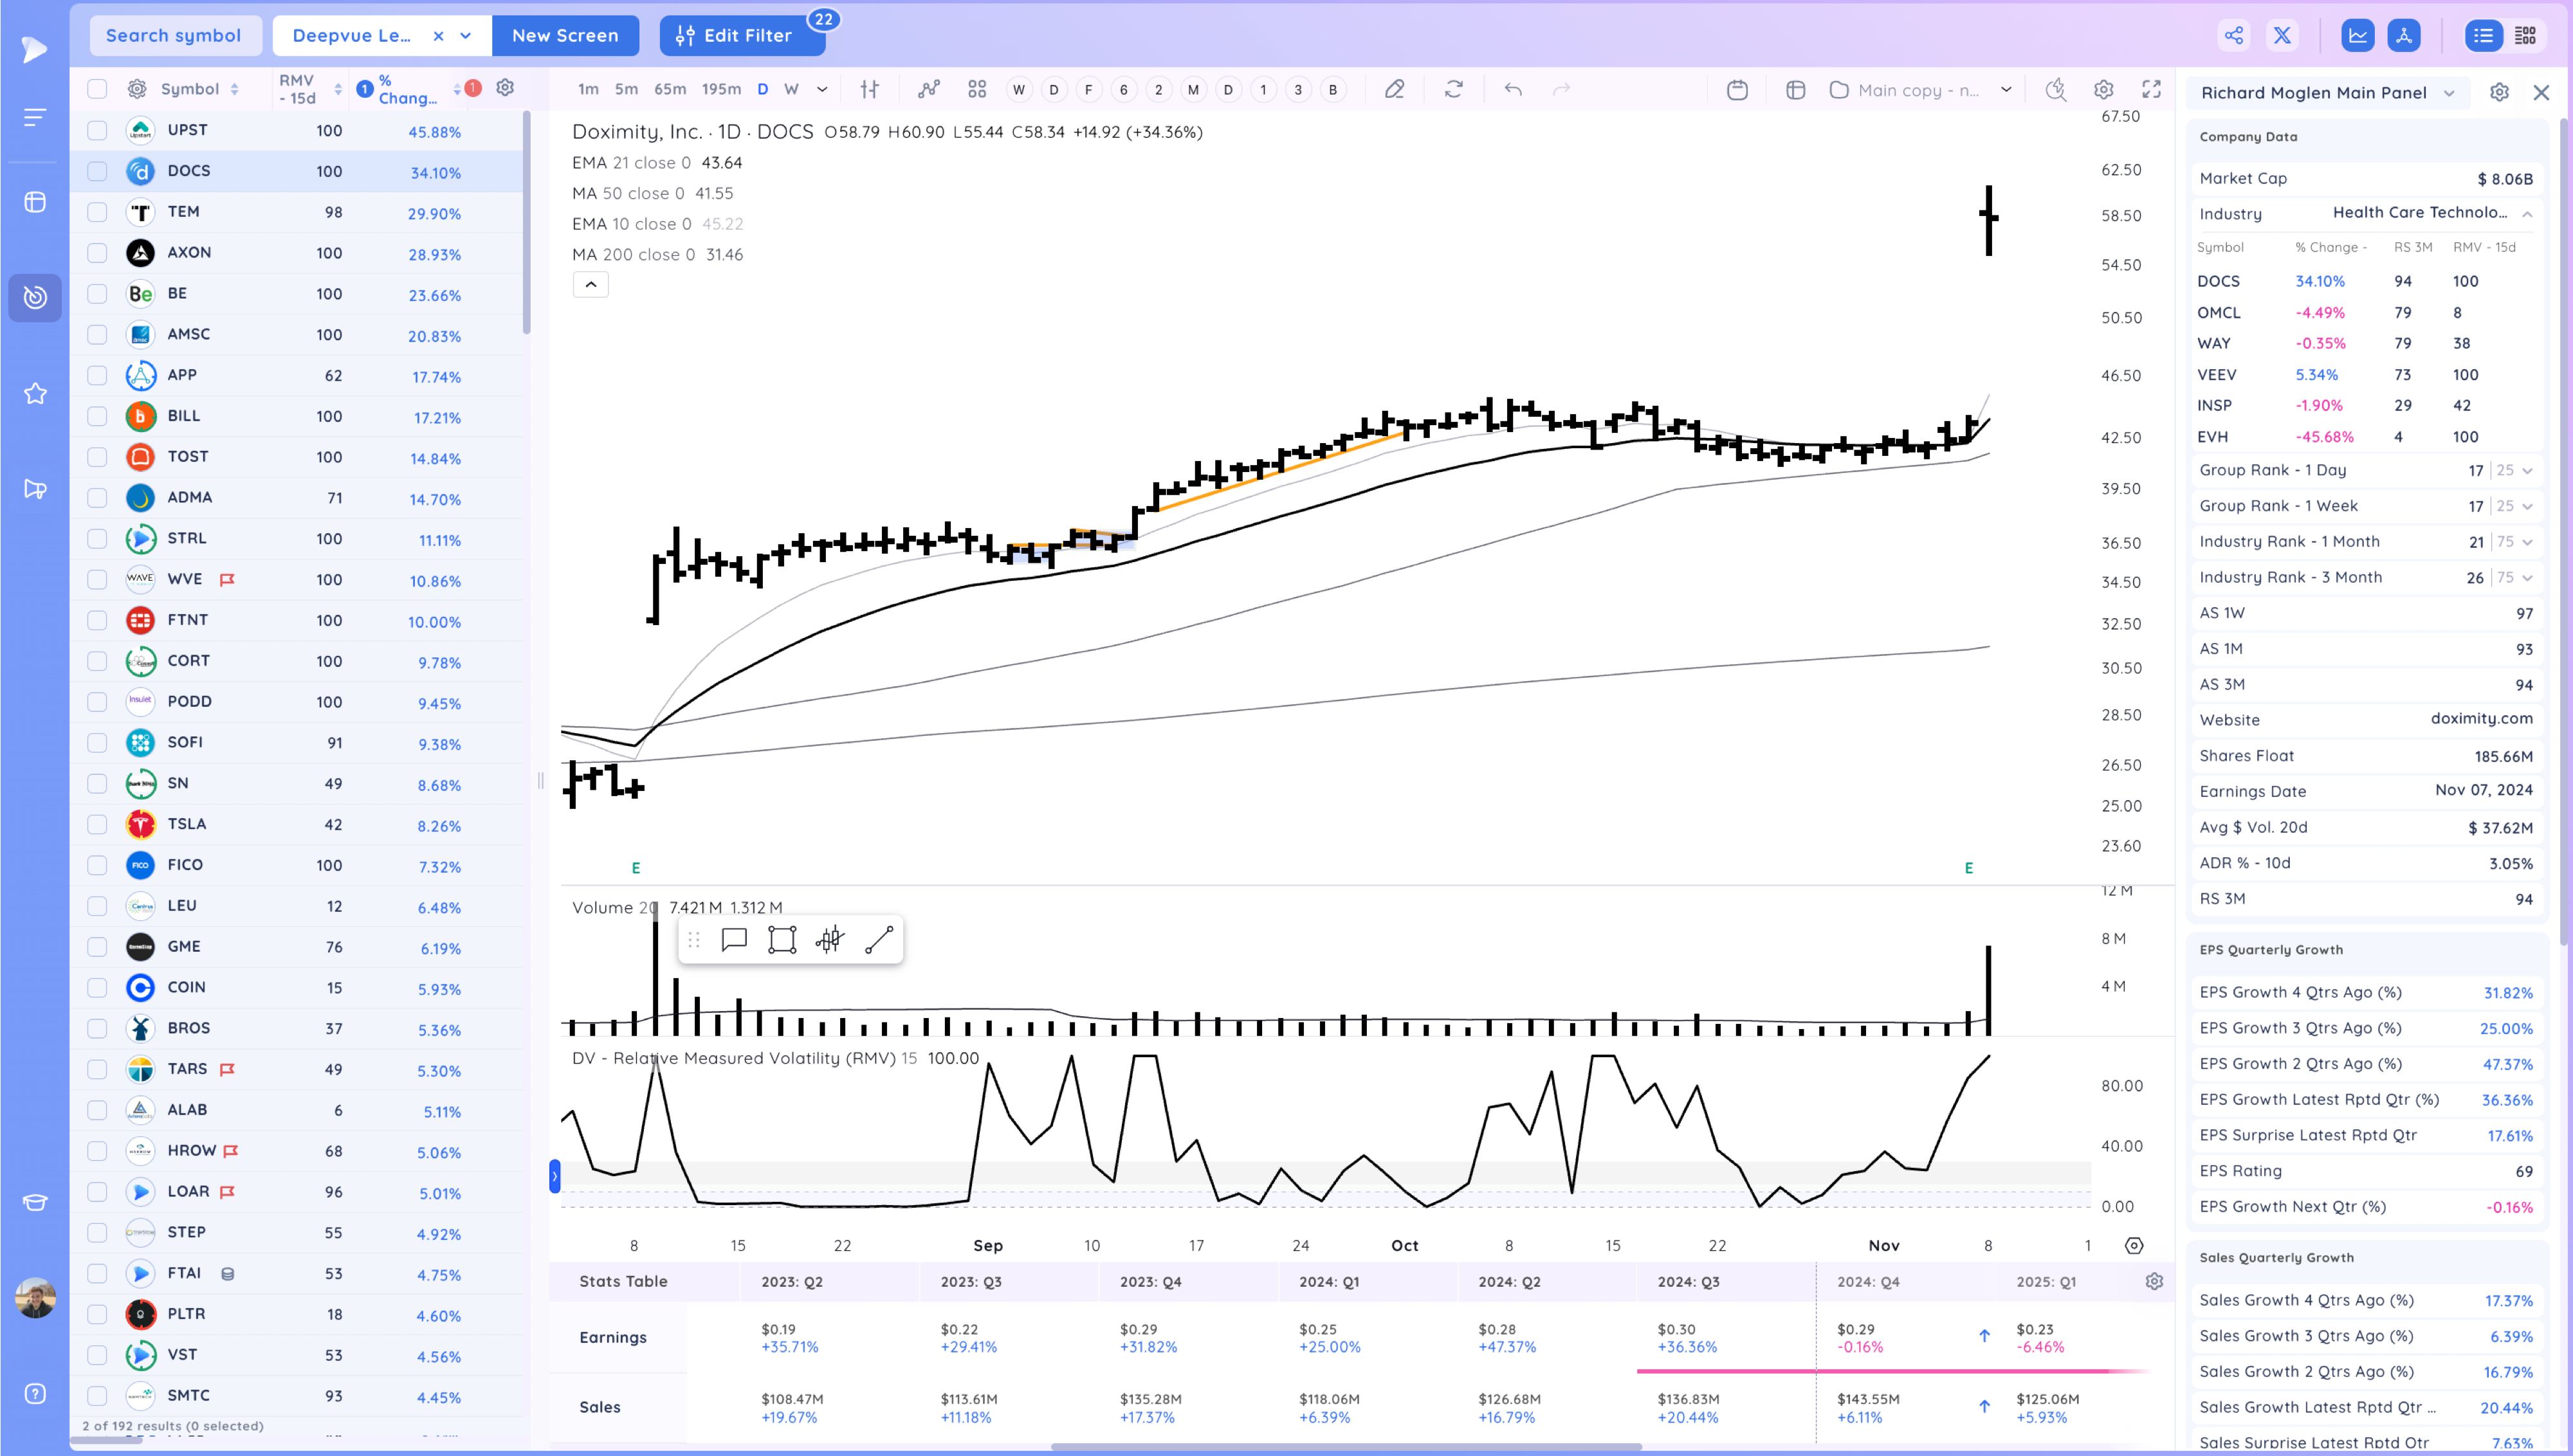2573x1456 pixels.
Task: Click the New Screen button
Action: click(564, 36)
